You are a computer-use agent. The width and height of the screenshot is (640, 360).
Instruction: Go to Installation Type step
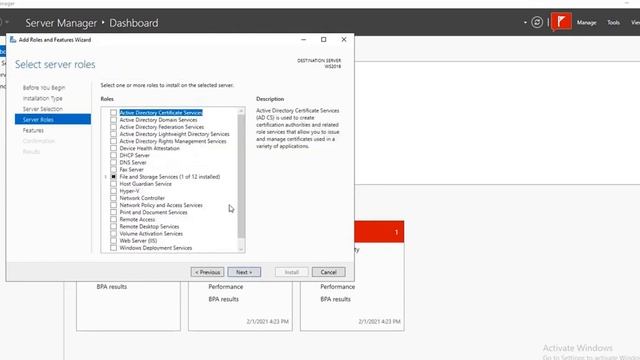(x=42, y=98)
